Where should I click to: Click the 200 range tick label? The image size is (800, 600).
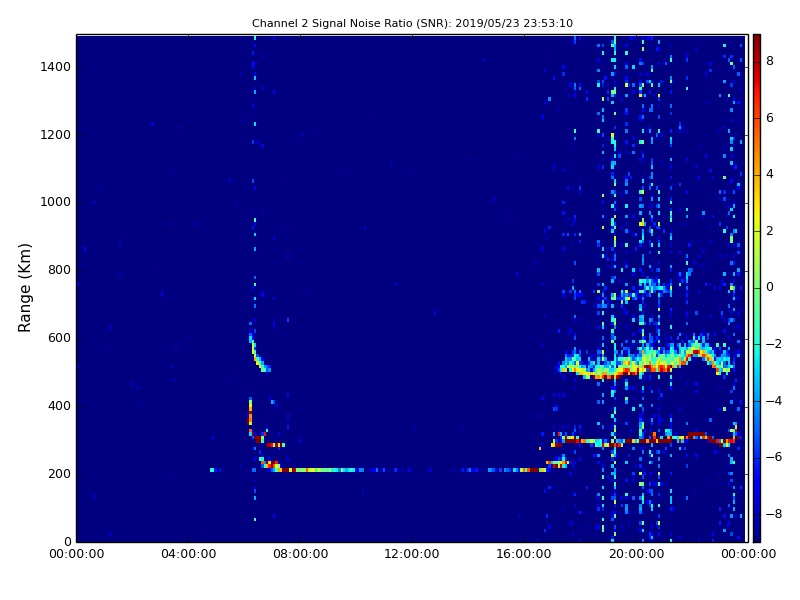pos(59,473)
